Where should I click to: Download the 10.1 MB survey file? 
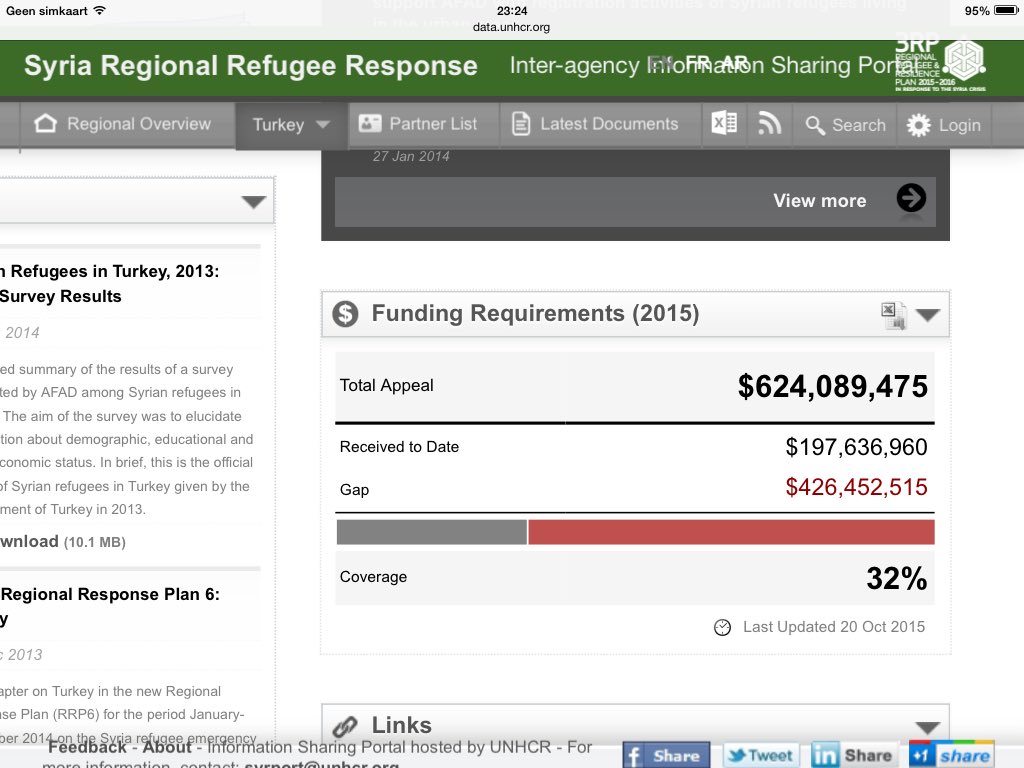(63, 541)
